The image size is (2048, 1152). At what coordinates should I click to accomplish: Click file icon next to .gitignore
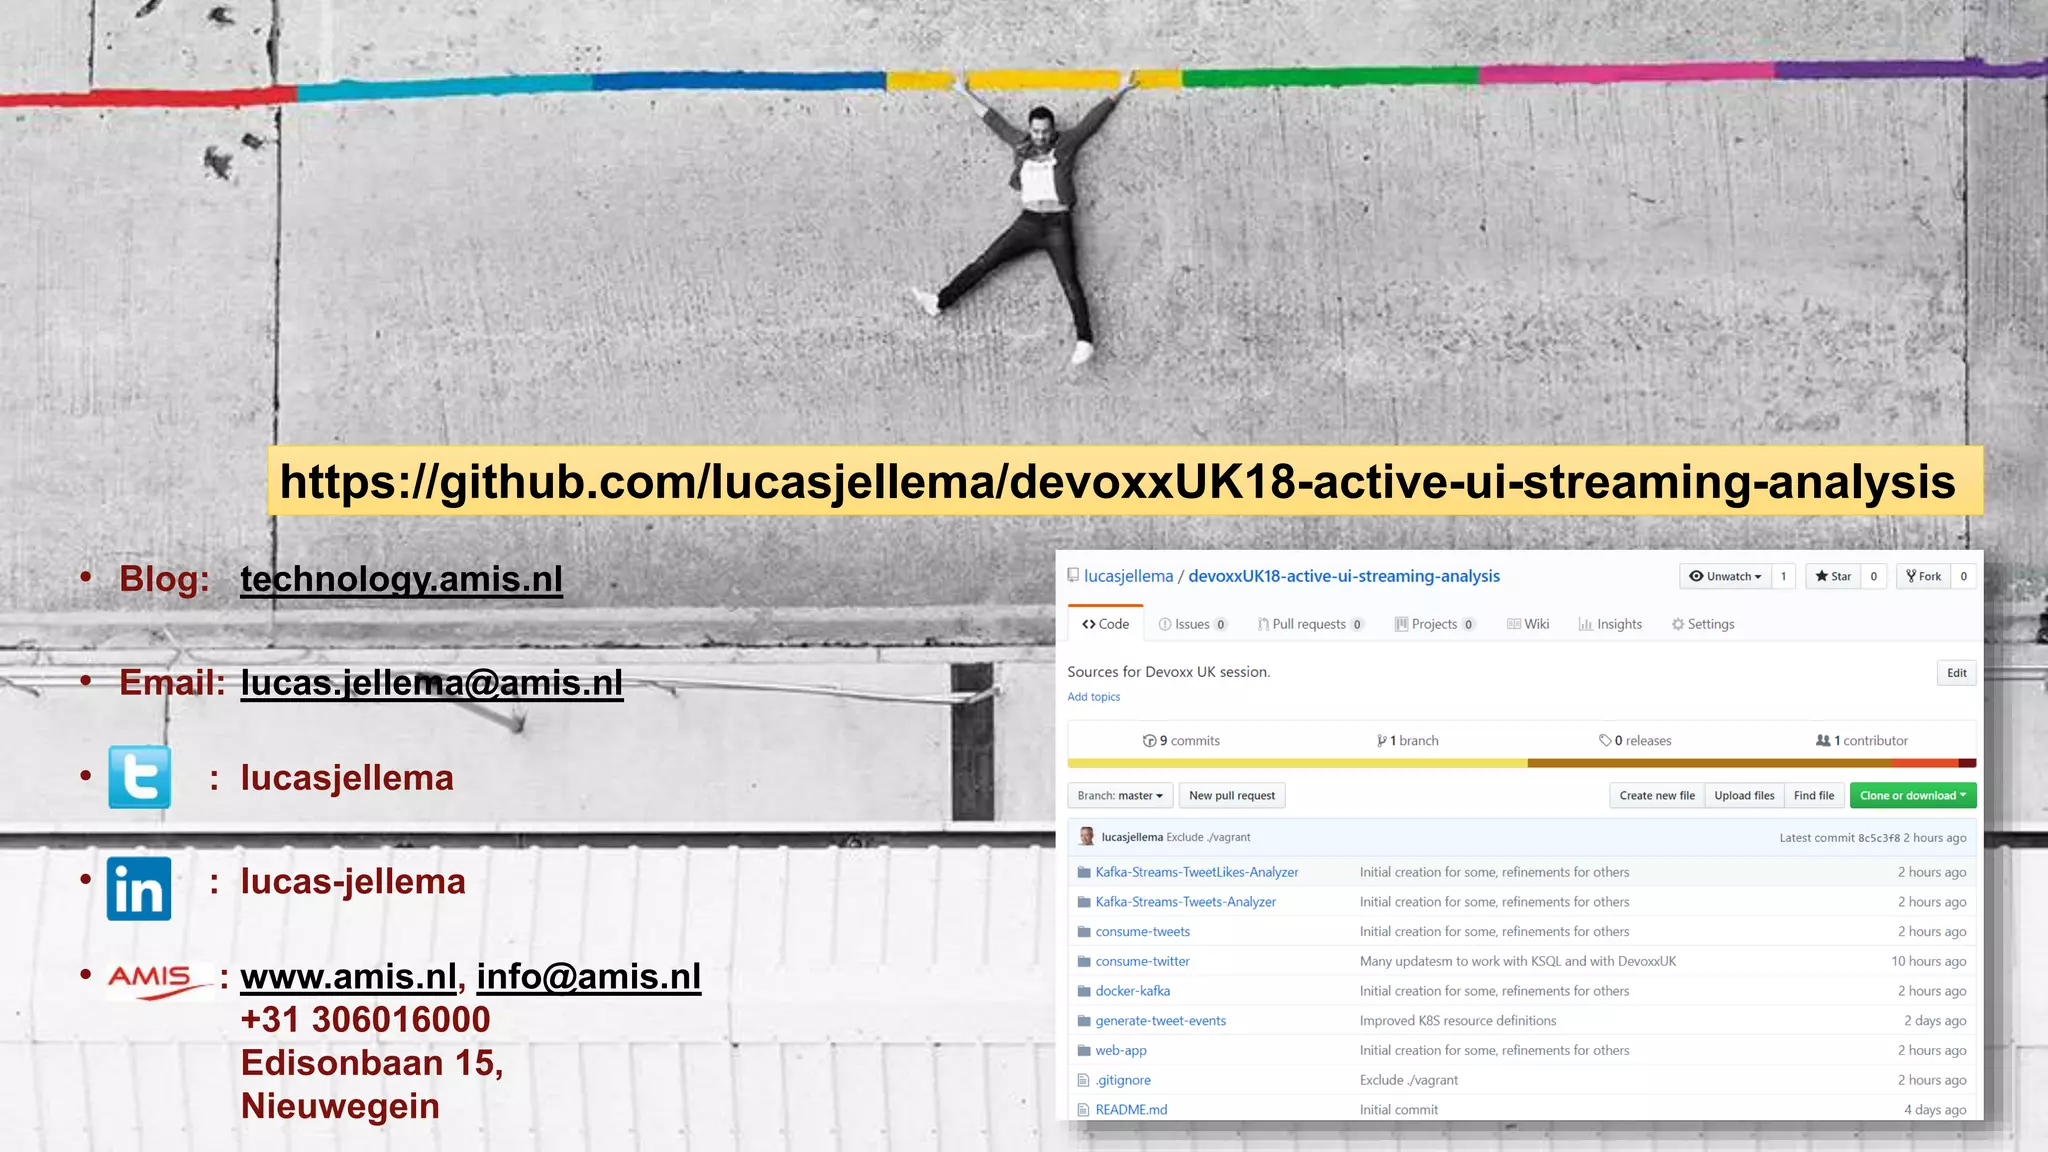click(1083, 1080)
